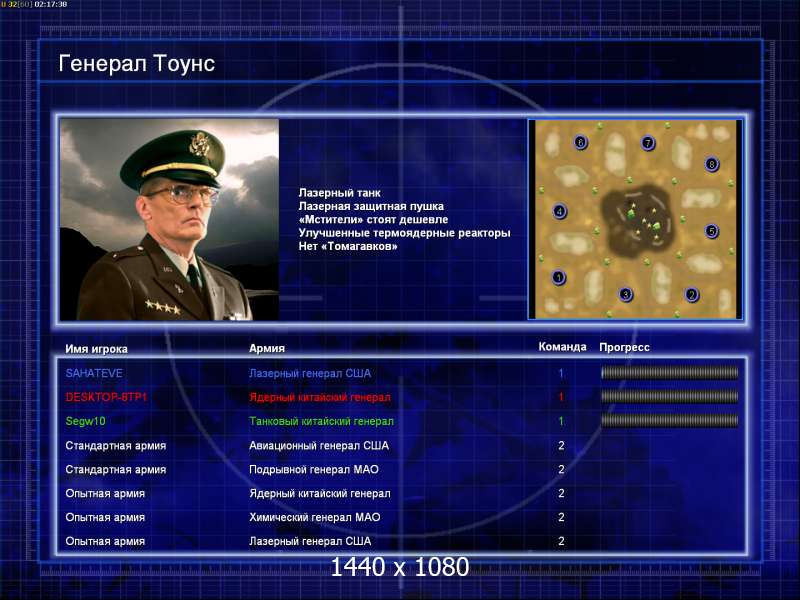Click 'Опытная армия' in the bottom row

coord(105,541)
